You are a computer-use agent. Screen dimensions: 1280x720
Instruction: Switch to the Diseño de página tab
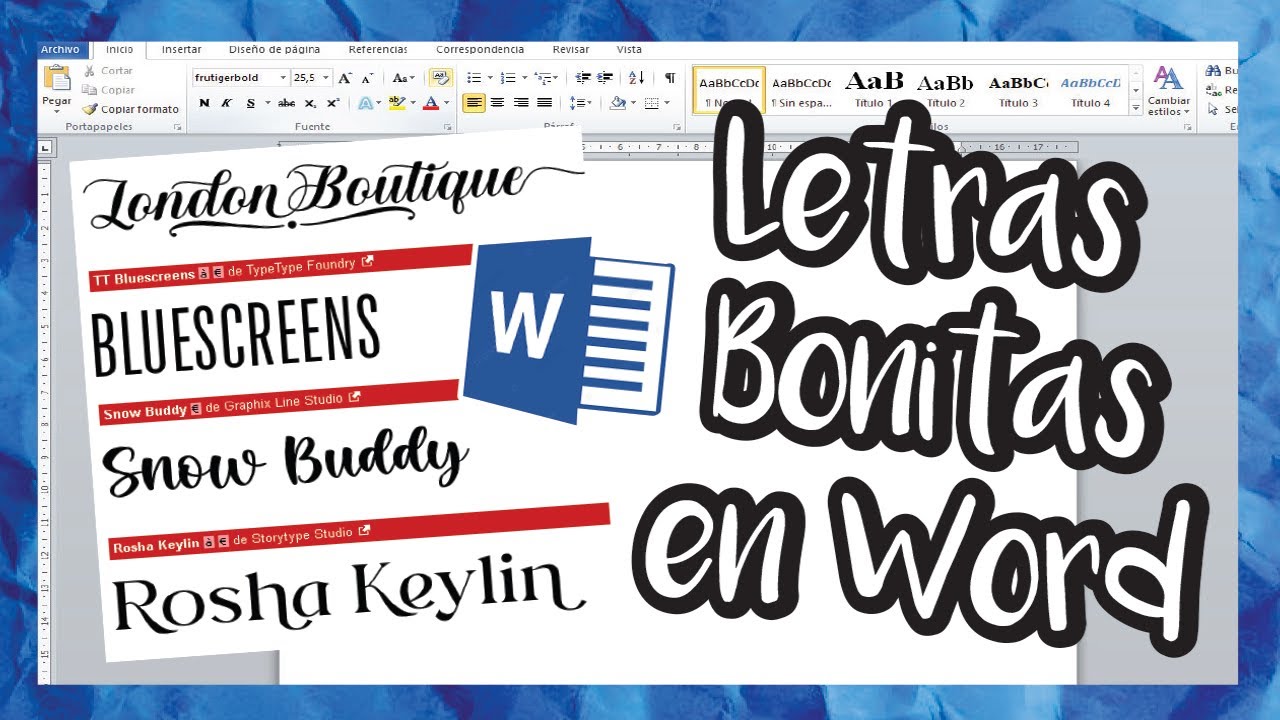[274, 49]
